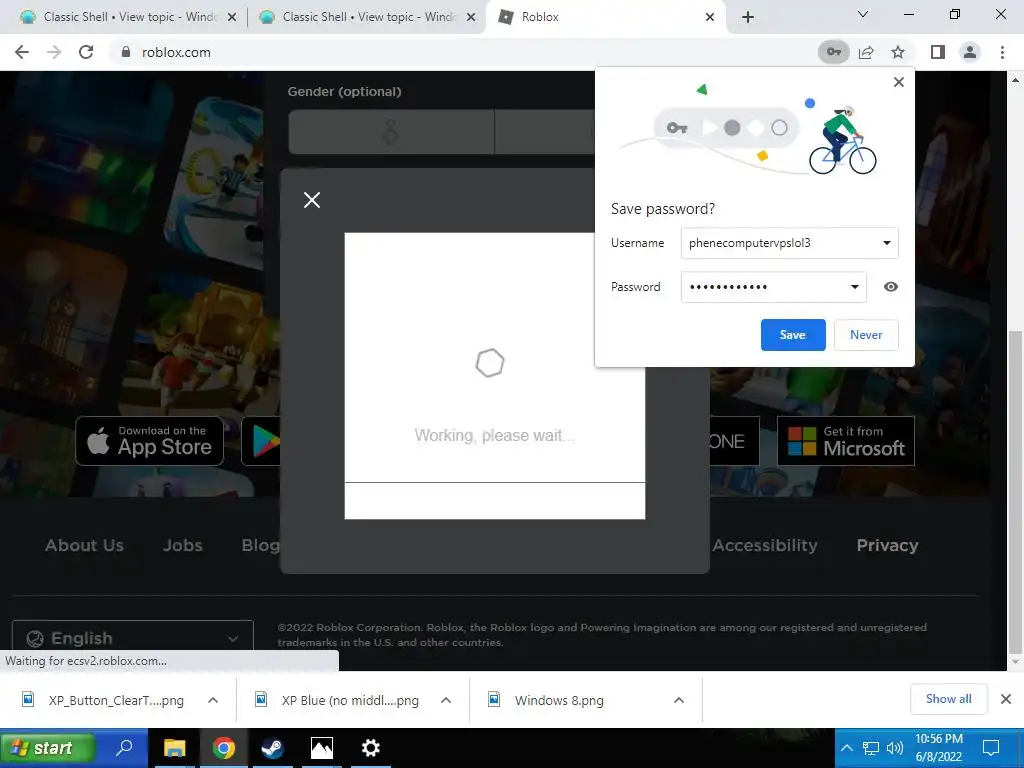
Task: Open a new browser tab
Action: pos(748,17)
